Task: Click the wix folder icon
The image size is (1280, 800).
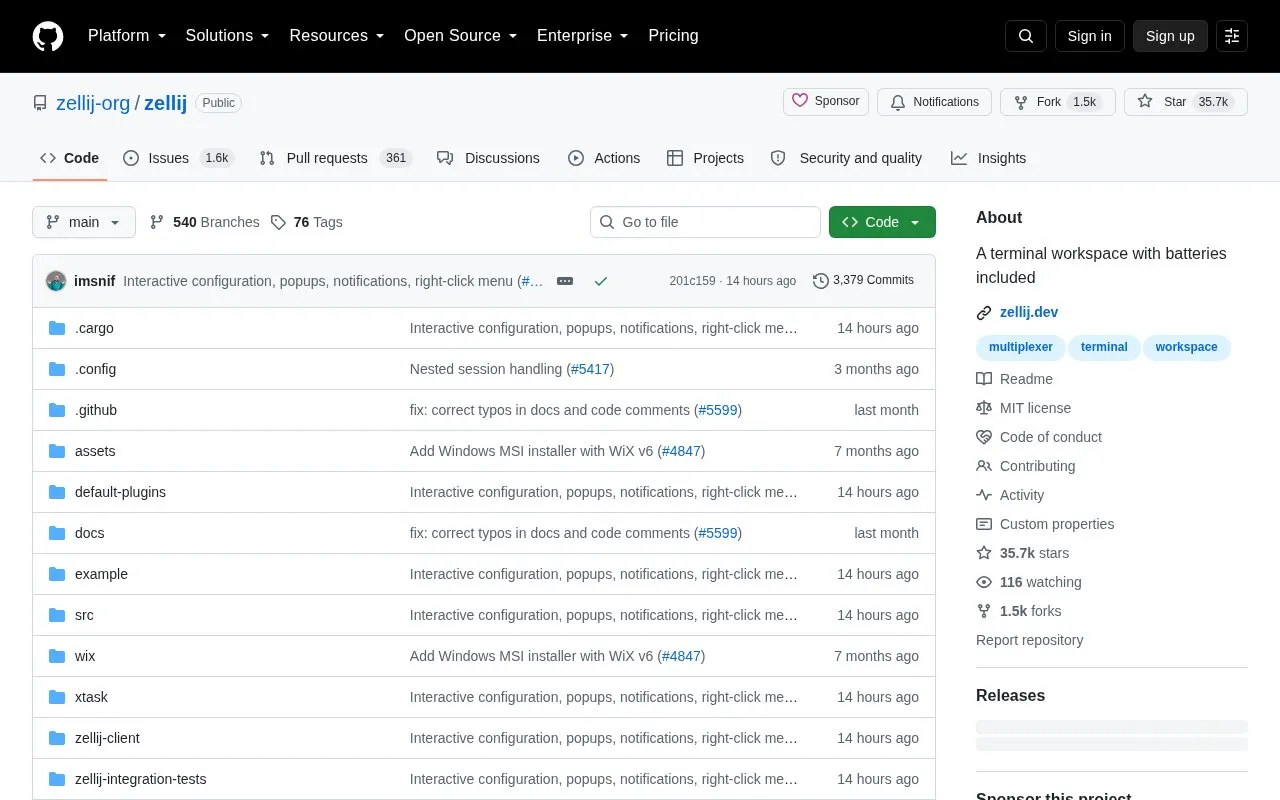Action: coord(57,656)
